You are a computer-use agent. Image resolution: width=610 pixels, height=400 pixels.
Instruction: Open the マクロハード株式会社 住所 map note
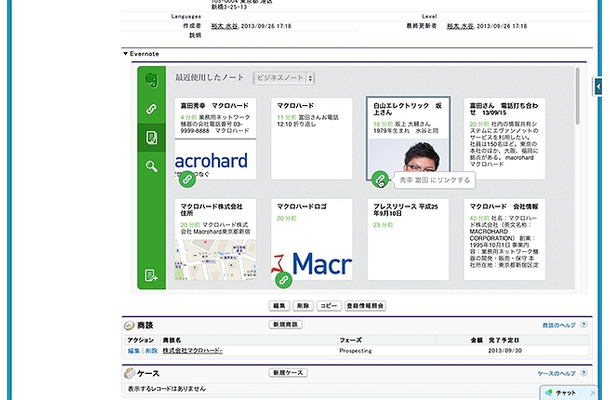216,239
